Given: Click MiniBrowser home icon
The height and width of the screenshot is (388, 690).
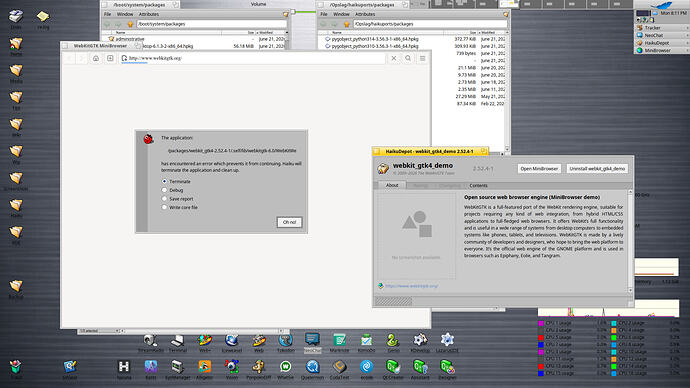Looking at the screenshot, I should [96, 58].
